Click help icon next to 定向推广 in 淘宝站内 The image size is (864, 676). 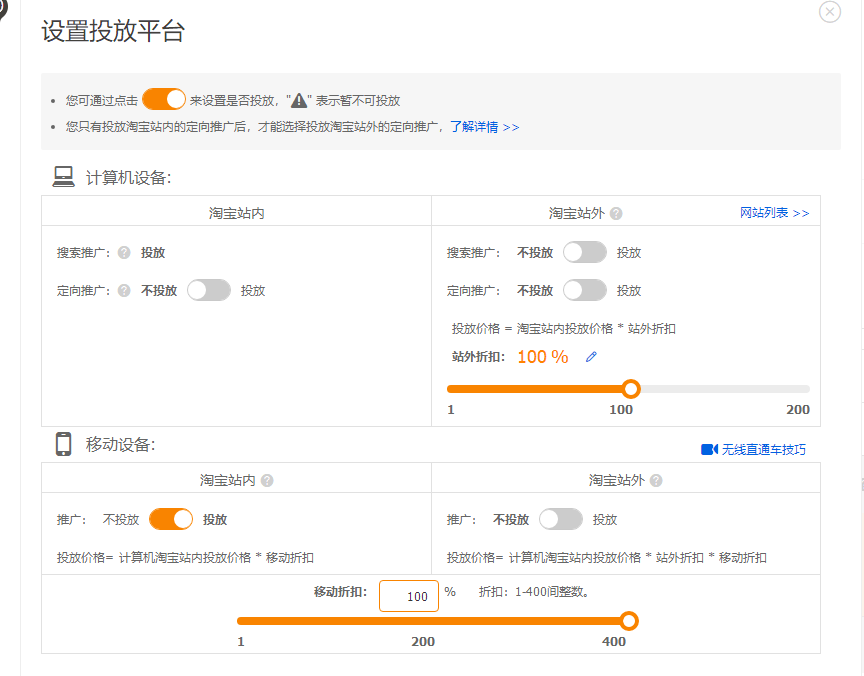tap(124, 291)
